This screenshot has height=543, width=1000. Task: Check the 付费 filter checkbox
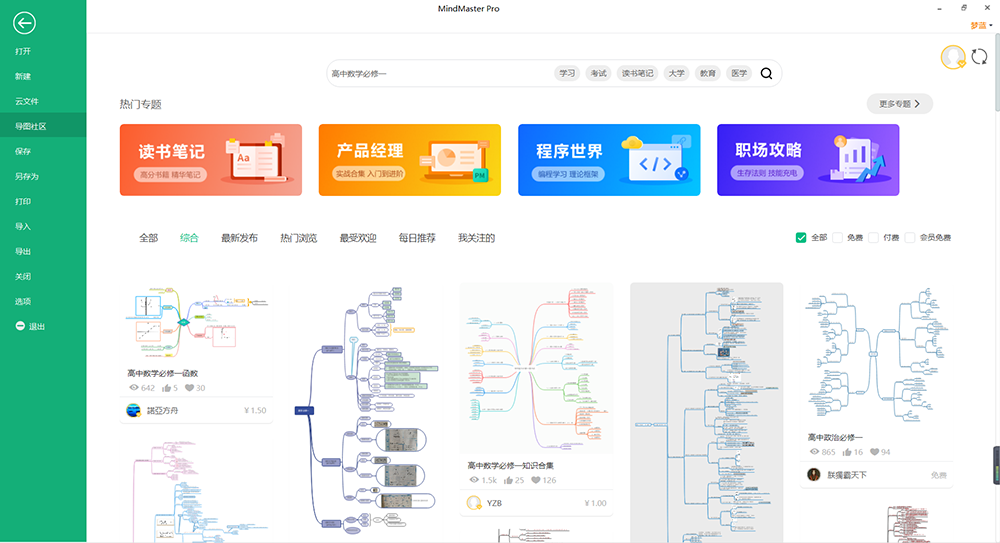[x=874, y=237]
